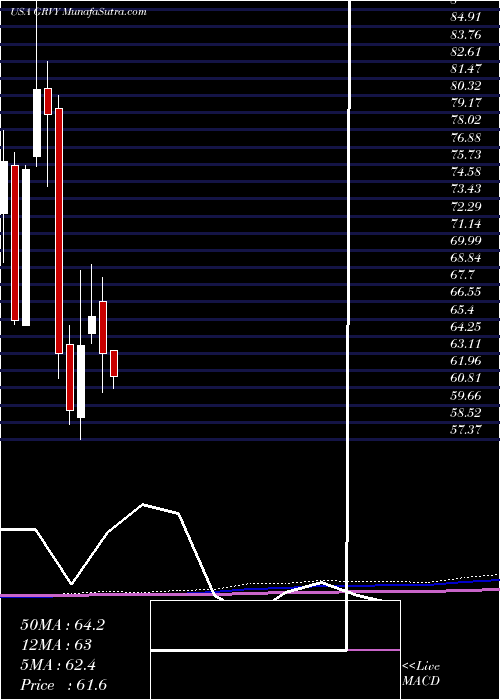Viewport: 500px width, 700px height.
Task: Click the 60.81 price axis label
Action: pyautogui.click(x=465, y=378)
